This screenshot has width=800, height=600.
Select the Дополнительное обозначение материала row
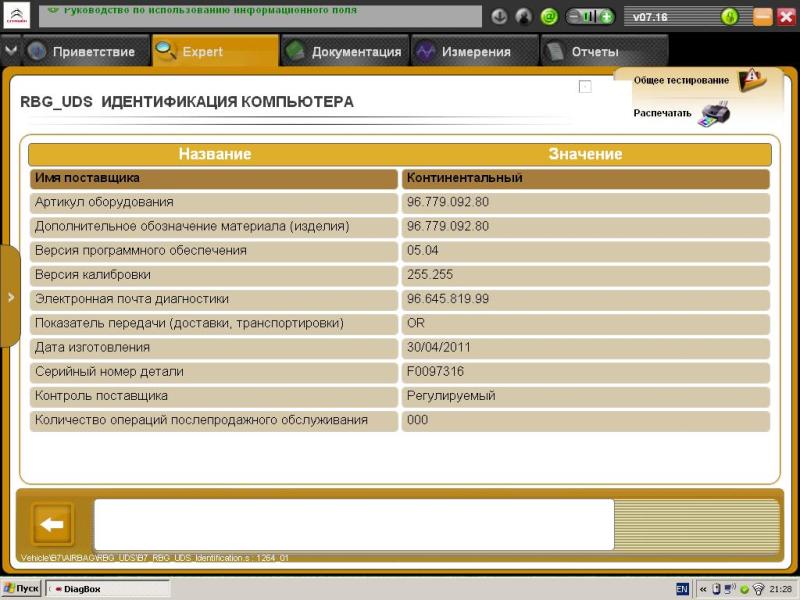coord(399,227)
